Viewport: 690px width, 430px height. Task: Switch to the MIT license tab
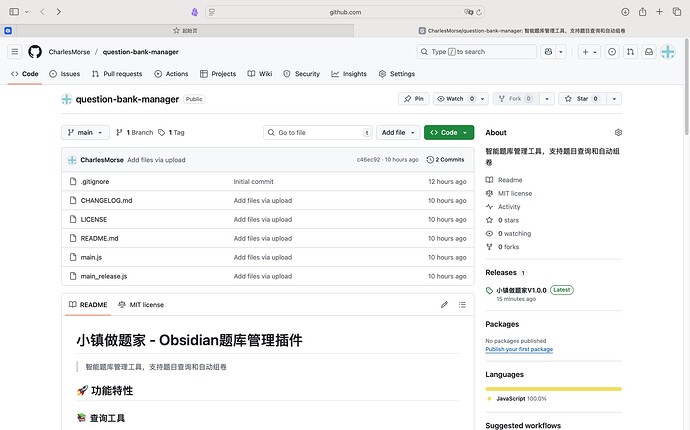[140, 304]
